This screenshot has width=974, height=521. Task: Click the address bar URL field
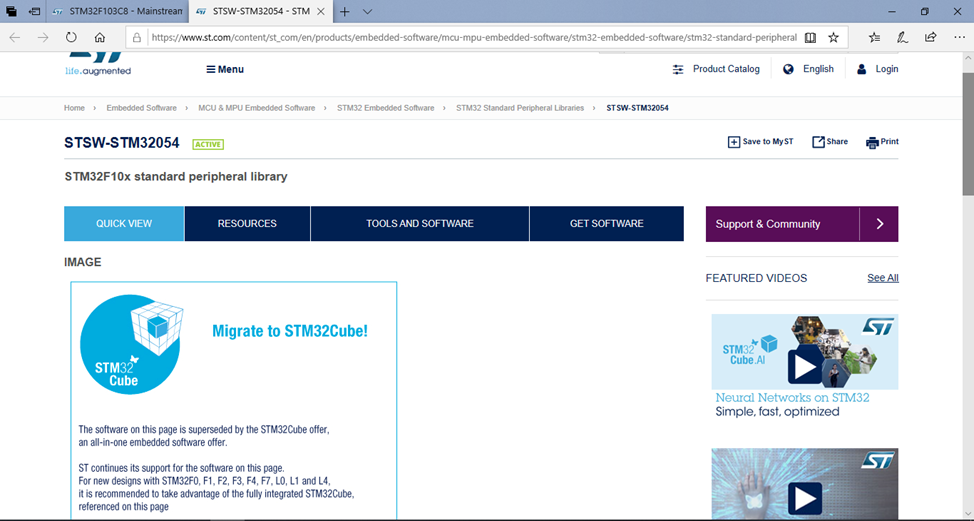pyautogui.click(x=473, y=37)
